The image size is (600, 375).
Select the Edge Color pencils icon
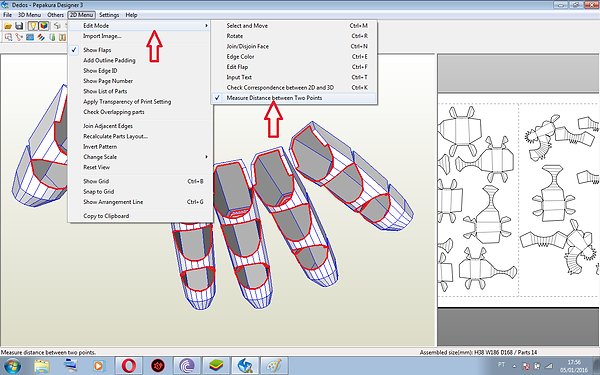[41, 37]
